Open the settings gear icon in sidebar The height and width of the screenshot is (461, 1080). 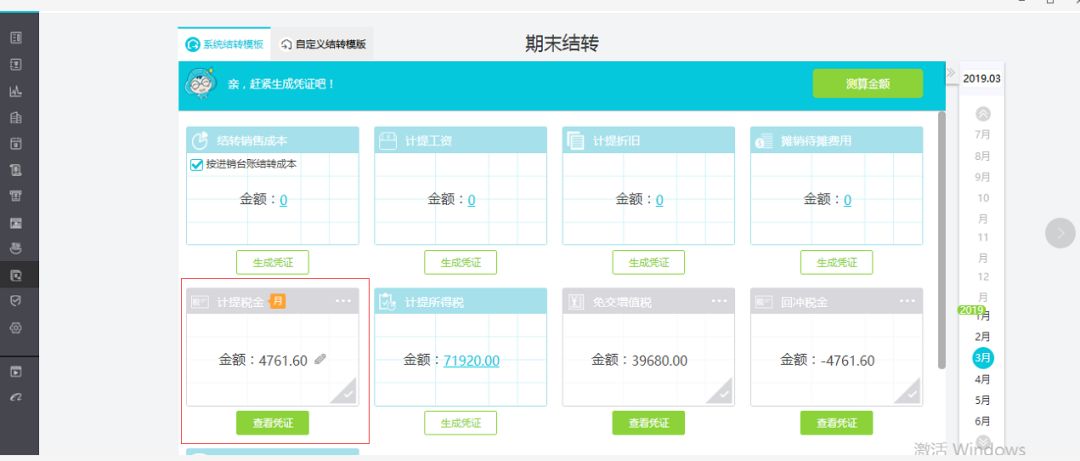click(17, 328)
